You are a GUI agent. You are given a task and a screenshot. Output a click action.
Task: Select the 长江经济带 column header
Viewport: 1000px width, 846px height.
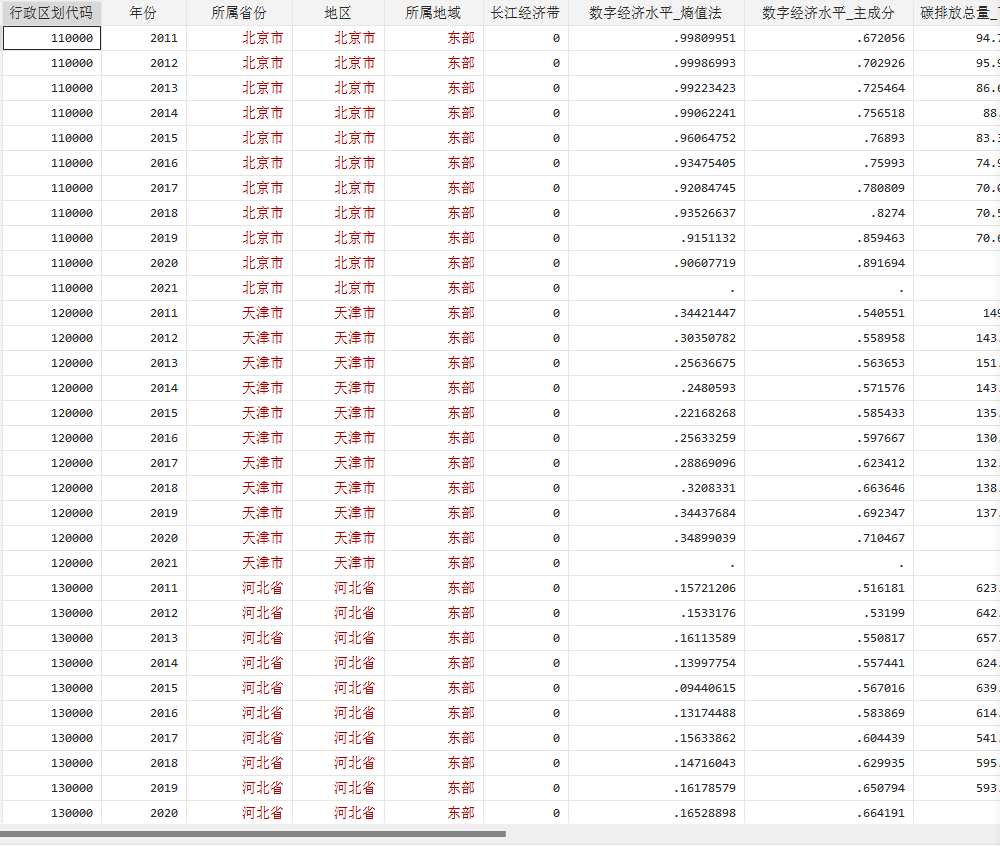(525, 13)
